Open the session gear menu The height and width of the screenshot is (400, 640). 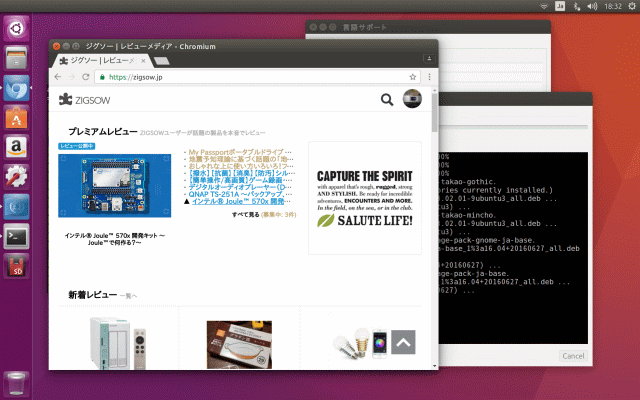tap(631, 6)
